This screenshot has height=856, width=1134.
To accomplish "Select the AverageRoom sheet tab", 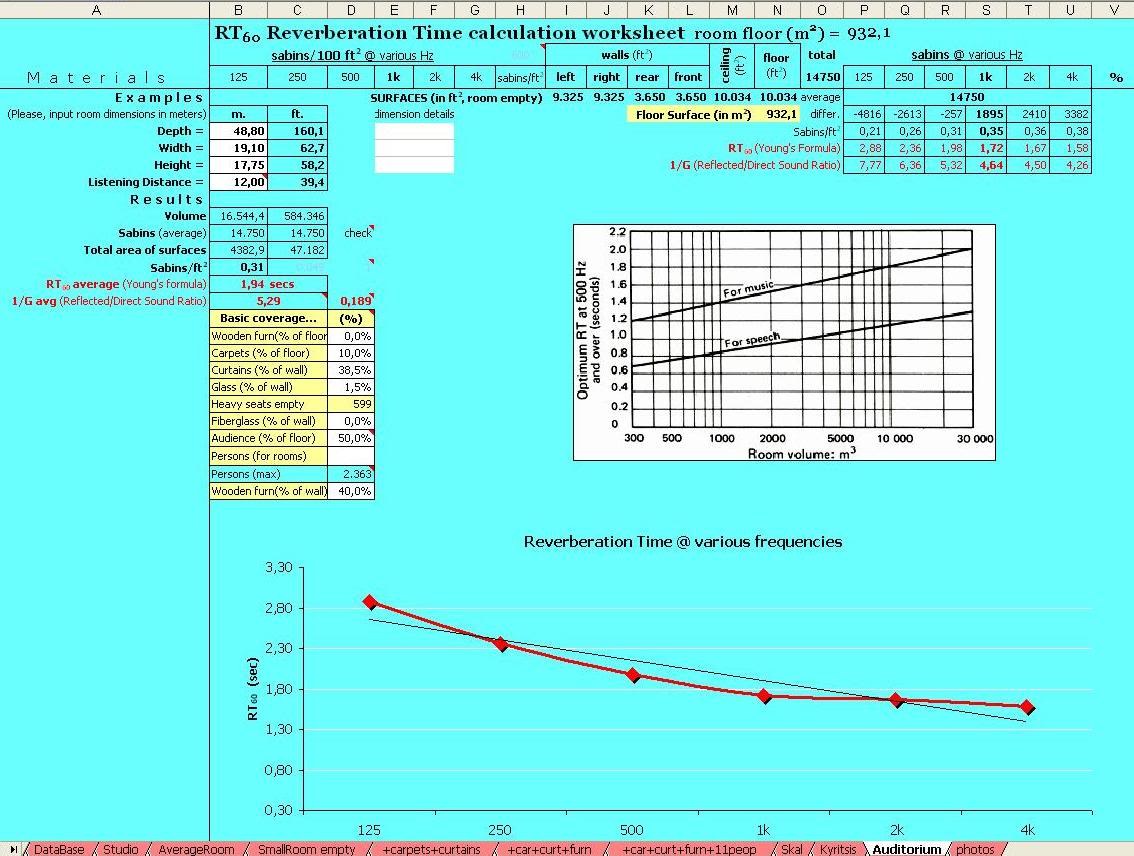I will pos(196,849).
